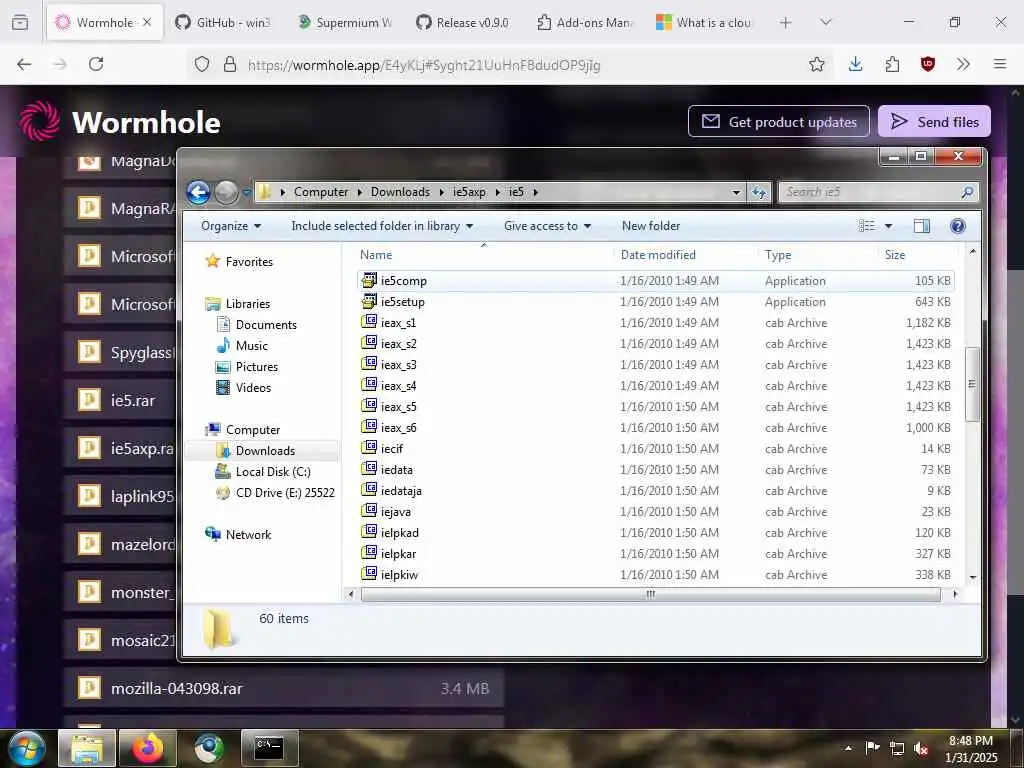Click the padlock site info icon
Image resolution: width=1024 pixels, height=768 pixels.
pyautogui.click(x=230, y=64)
